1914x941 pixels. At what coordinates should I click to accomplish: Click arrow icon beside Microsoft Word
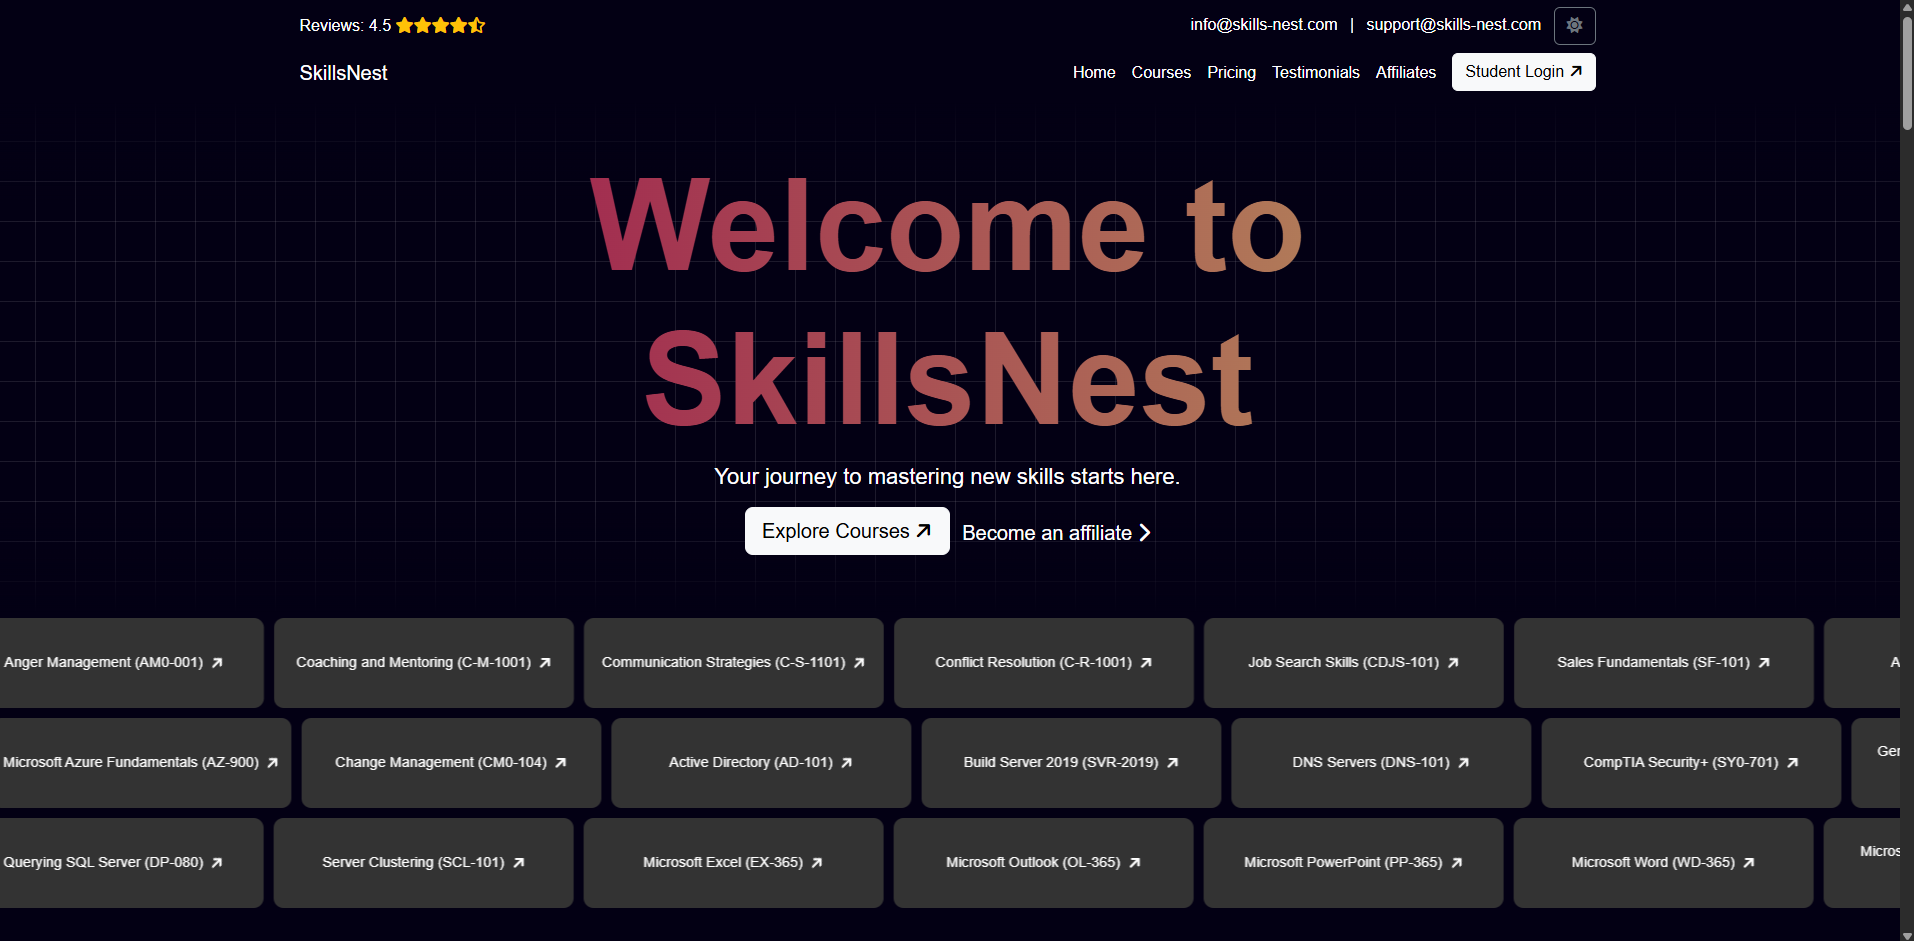pyautogui.click(x=1749, y=862)
